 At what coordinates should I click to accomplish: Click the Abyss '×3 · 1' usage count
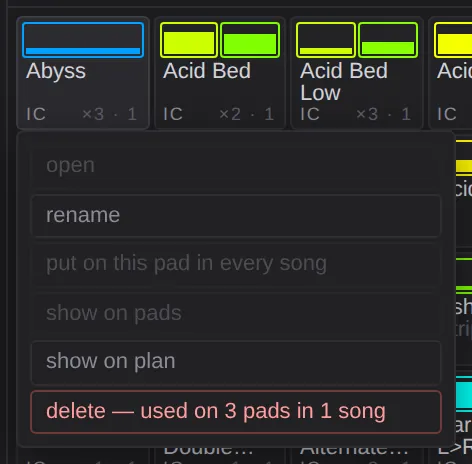coord(109,114)
